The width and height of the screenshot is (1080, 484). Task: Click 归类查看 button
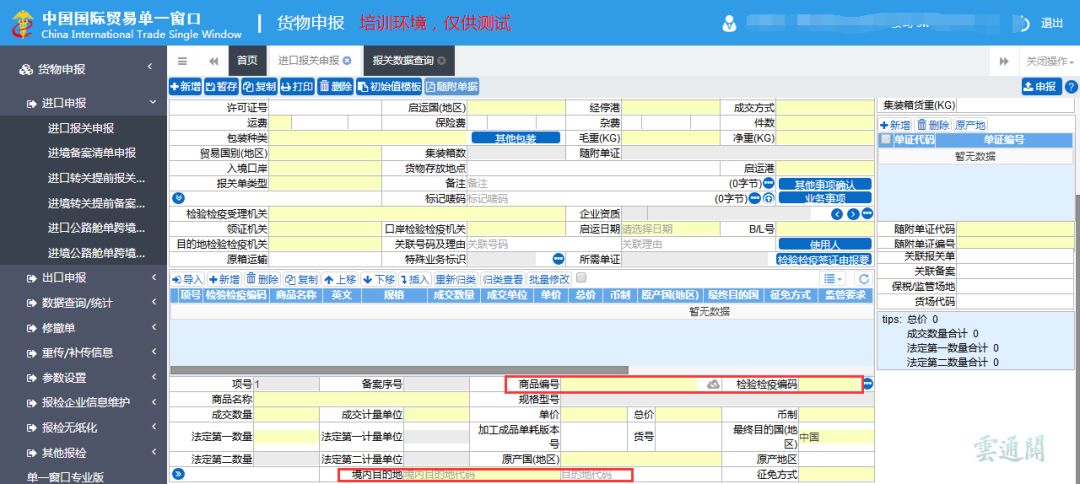(503, 279)
